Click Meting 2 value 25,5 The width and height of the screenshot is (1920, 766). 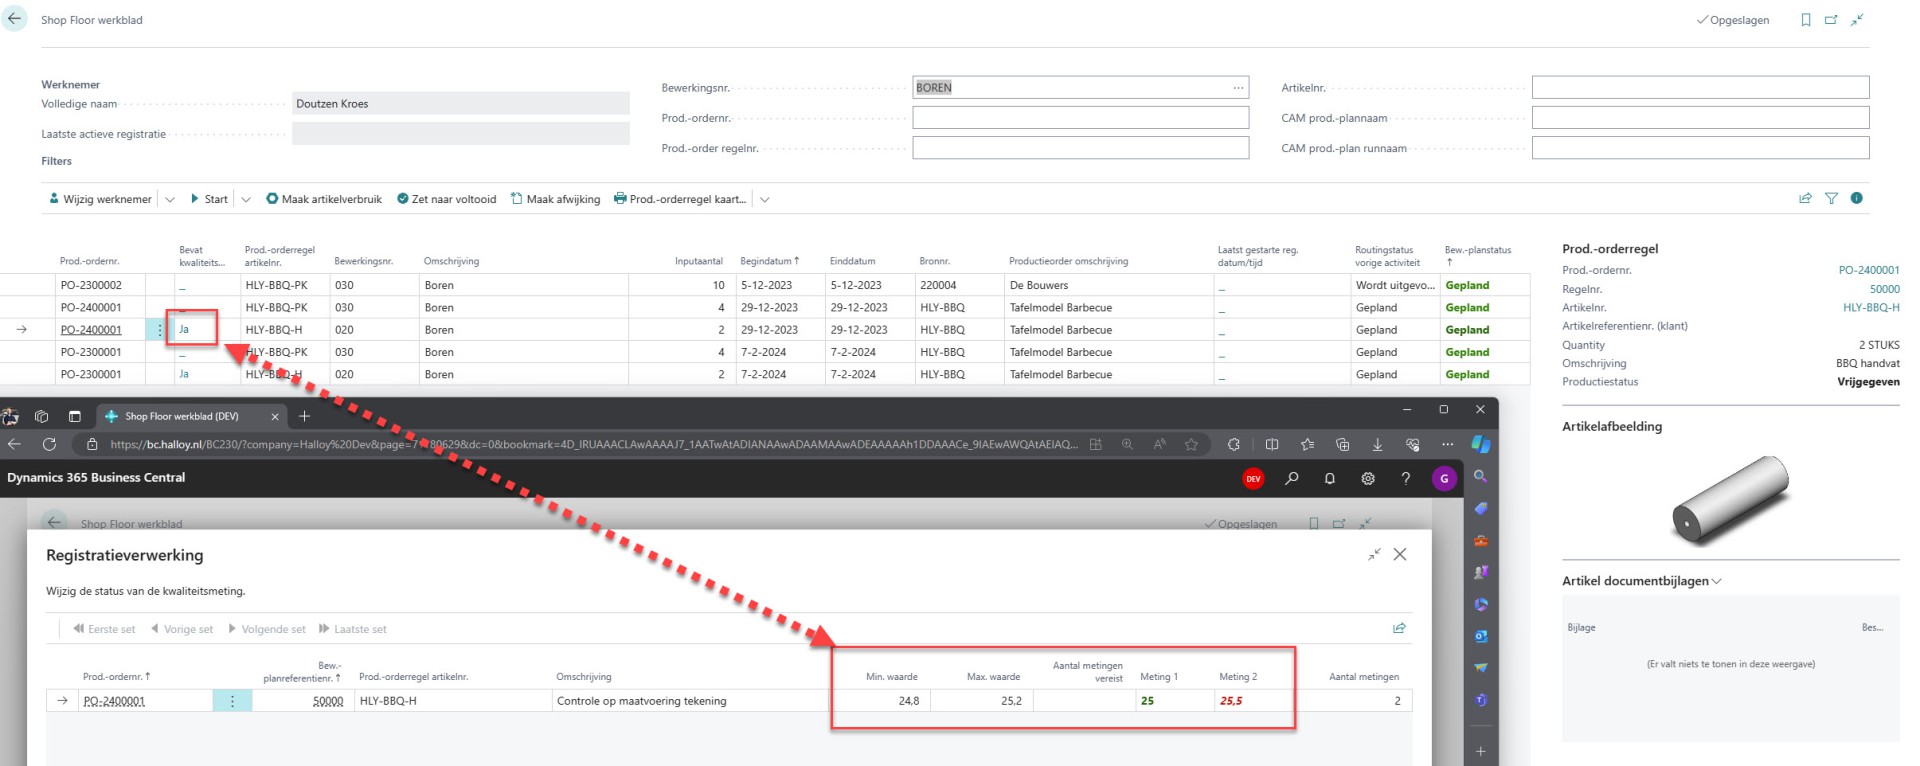click(1230, 701)
